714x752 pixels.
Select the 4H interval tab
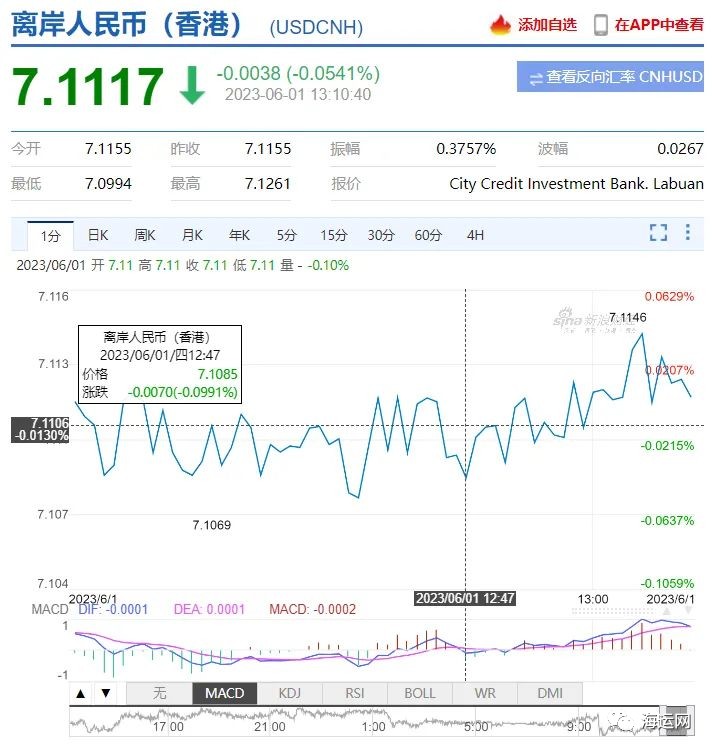(x=475, y=235)
